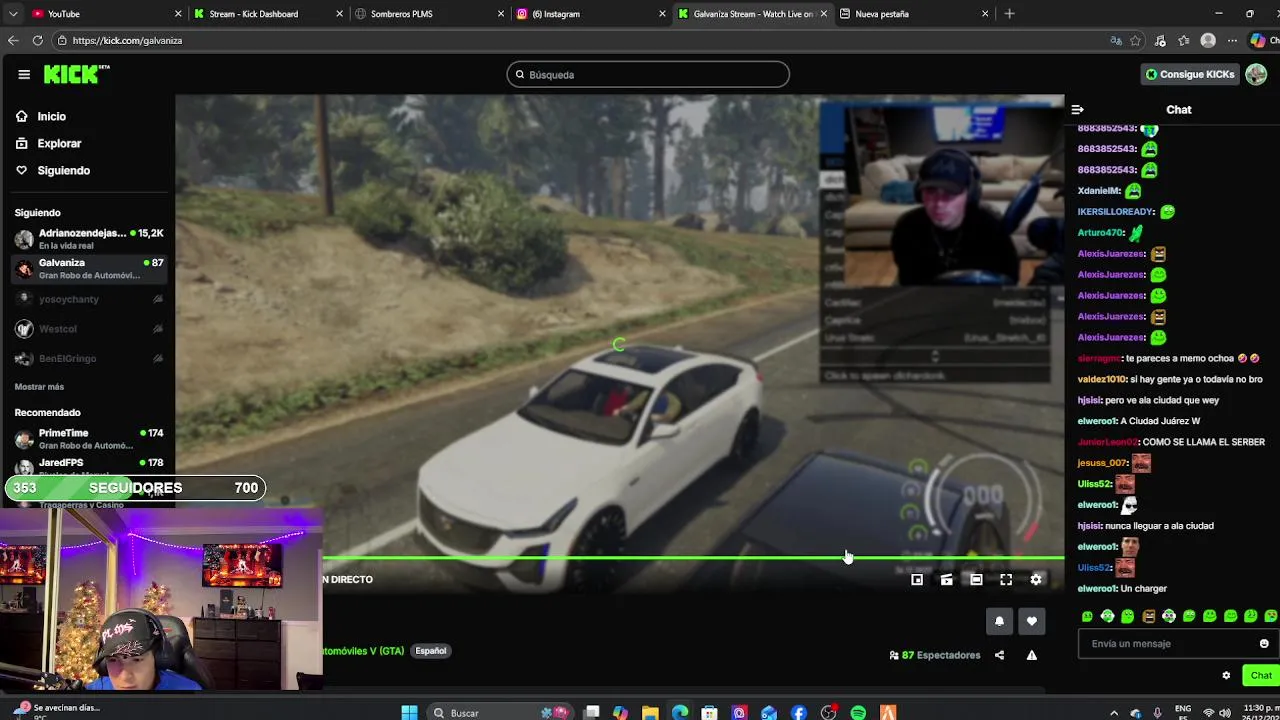The image size is (1280, 720).
Task: Open chat settings gear icon
Action: click(1227, 676)
